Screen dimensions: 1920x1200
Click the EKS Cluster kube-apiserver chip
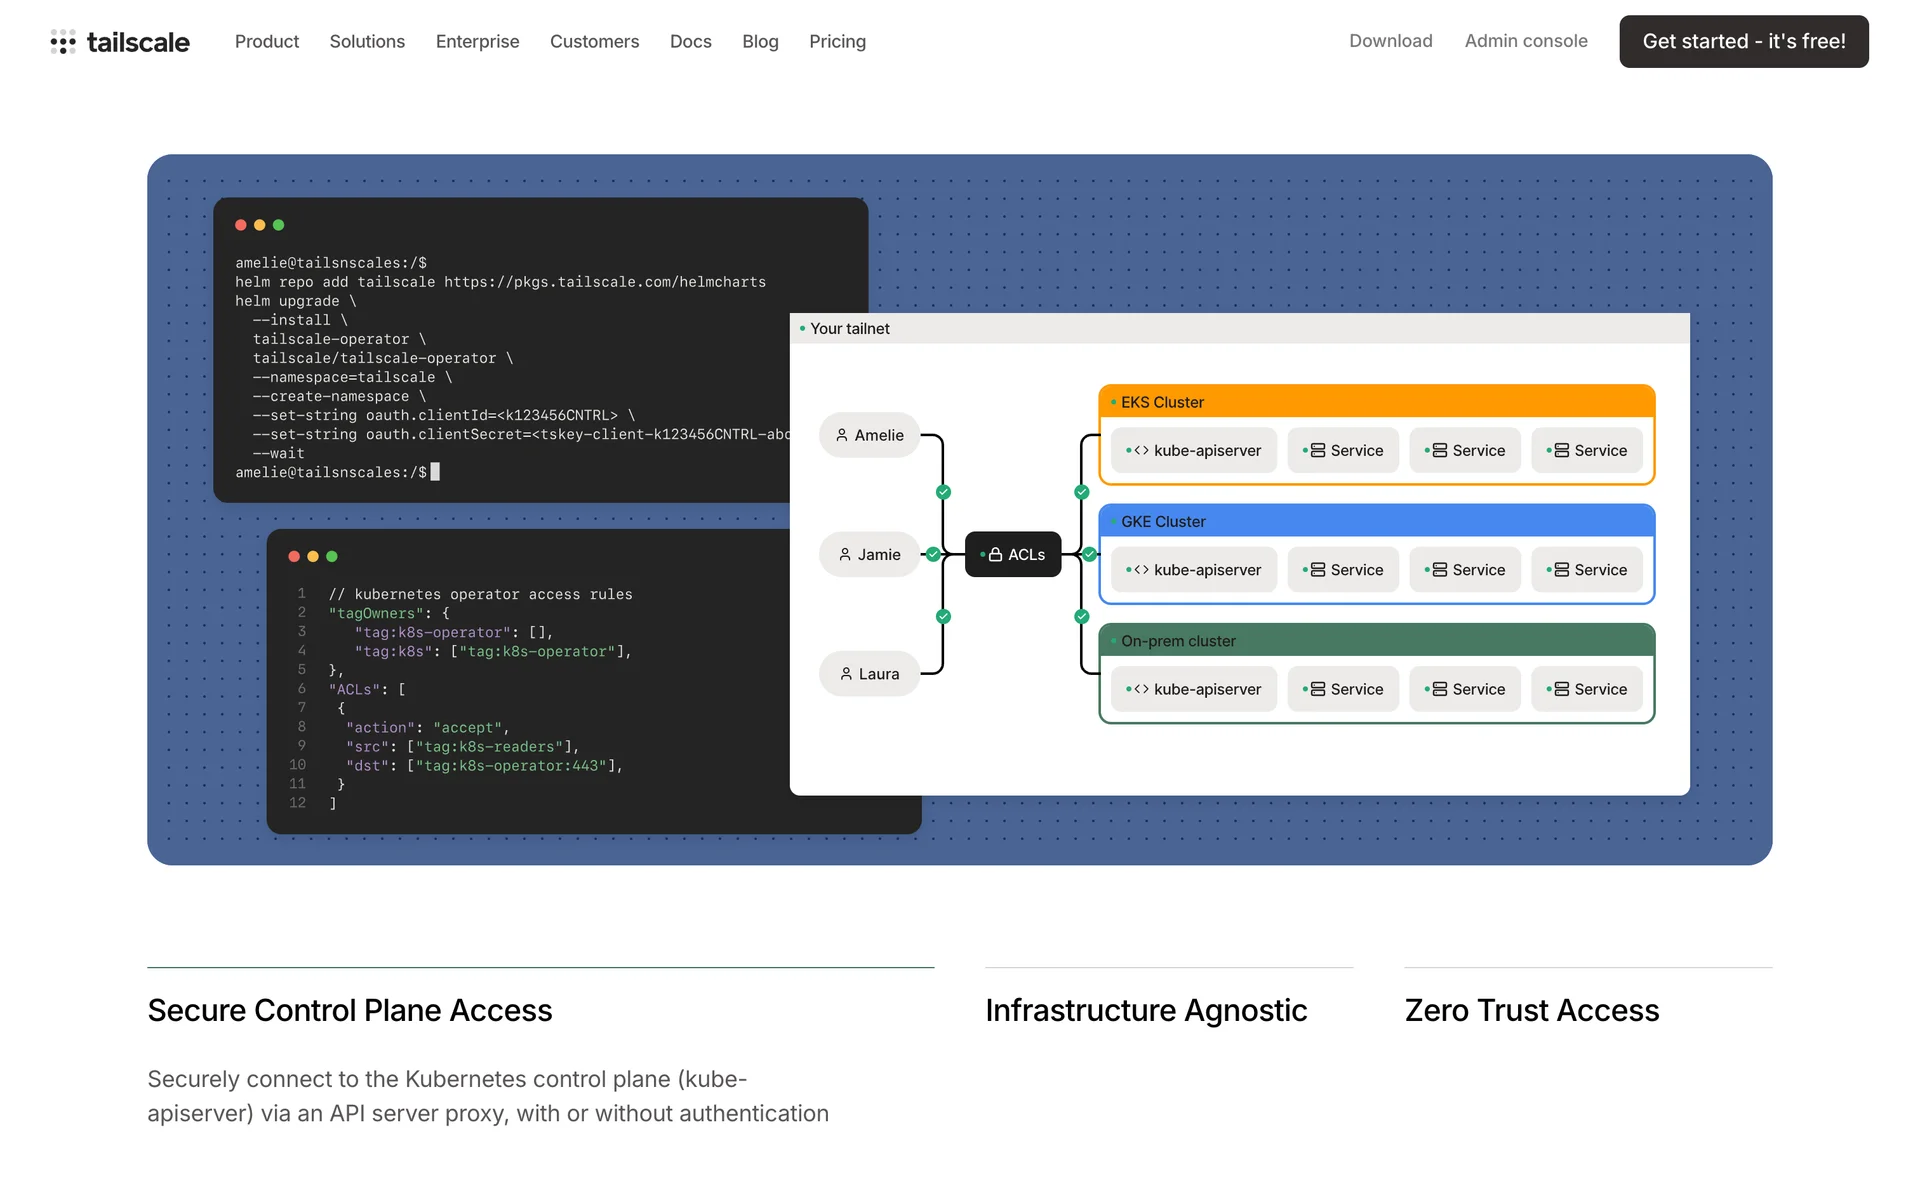click(1193, 451)
